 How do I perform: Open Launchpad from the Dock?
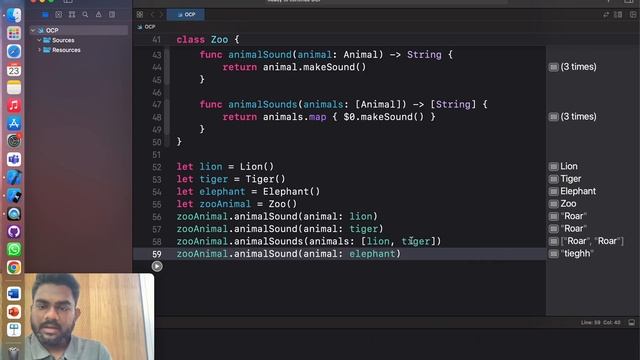click(14, 33)
